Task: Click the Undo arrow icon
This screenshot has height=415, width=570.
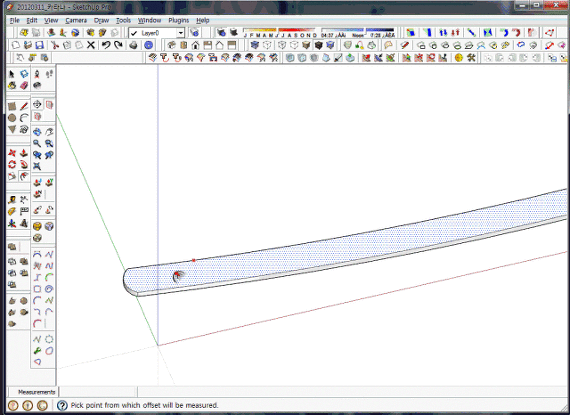Action: coord(106,45)
